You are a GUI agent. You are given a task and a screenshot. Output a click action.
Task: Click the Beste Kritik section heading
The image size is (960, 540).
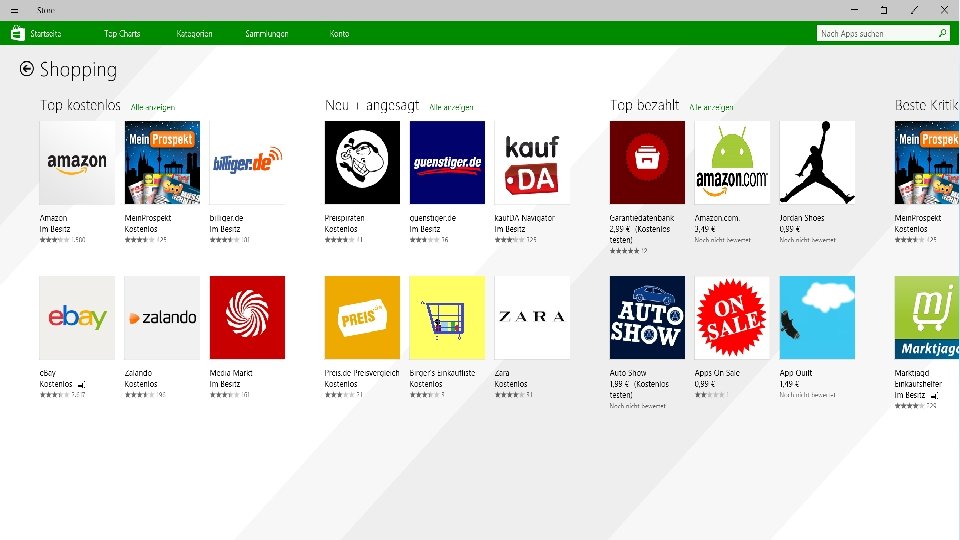coord(927,105)
